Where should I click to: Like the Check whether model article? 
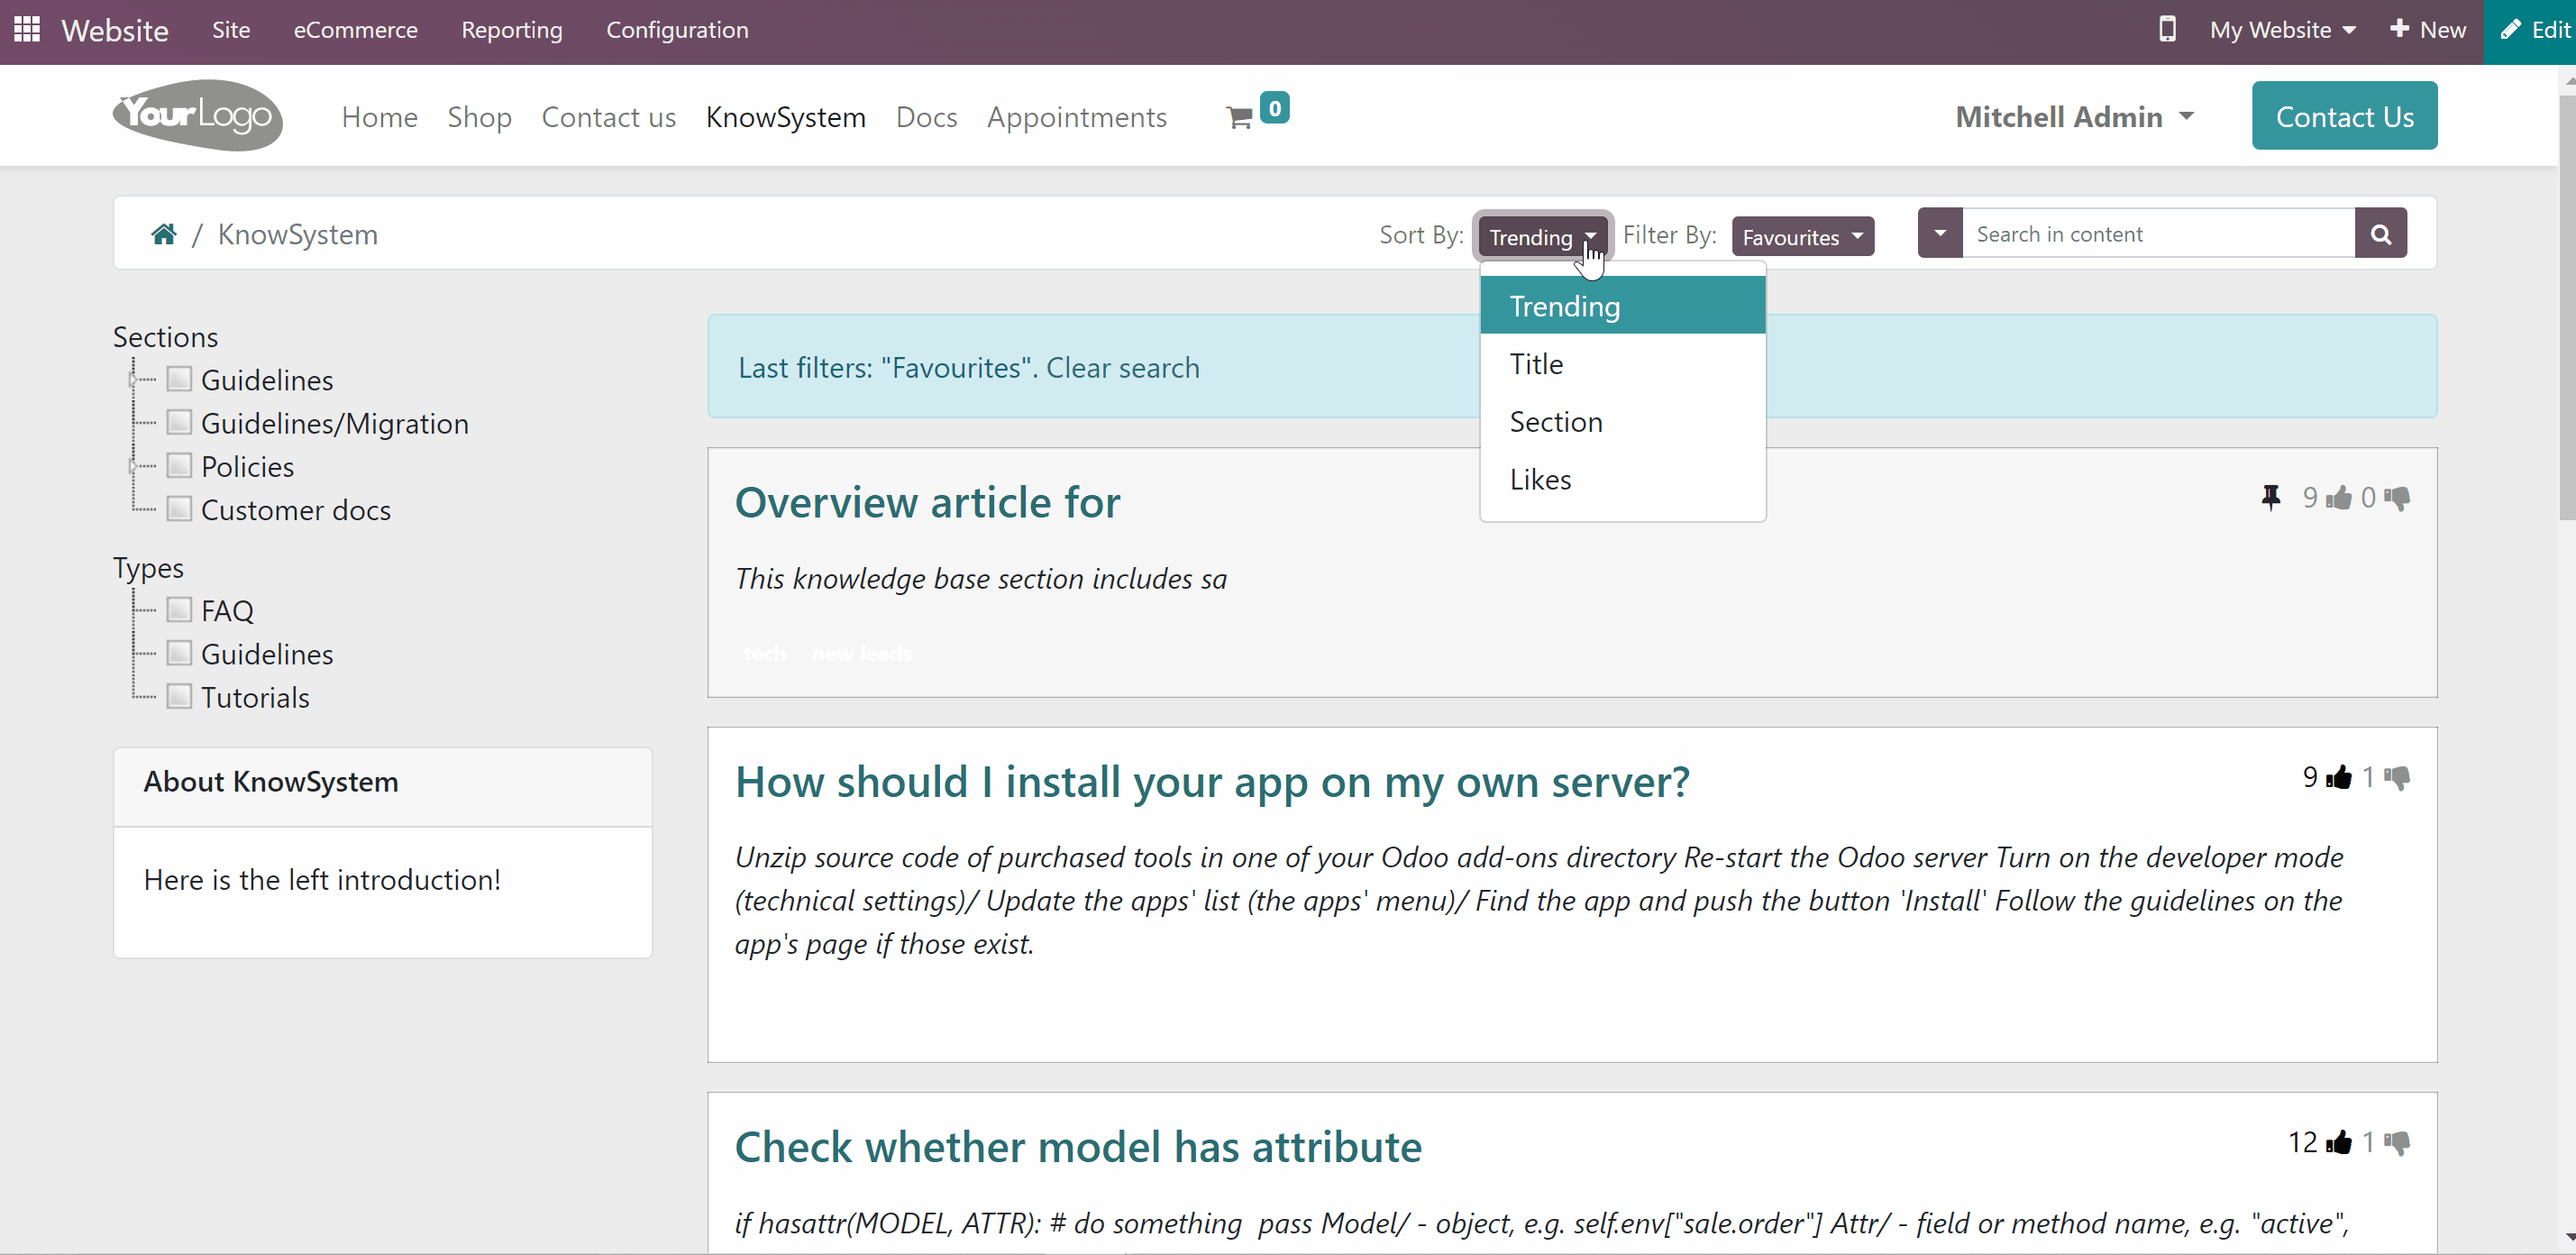pyautogui.click(x=2338, y=1142)
